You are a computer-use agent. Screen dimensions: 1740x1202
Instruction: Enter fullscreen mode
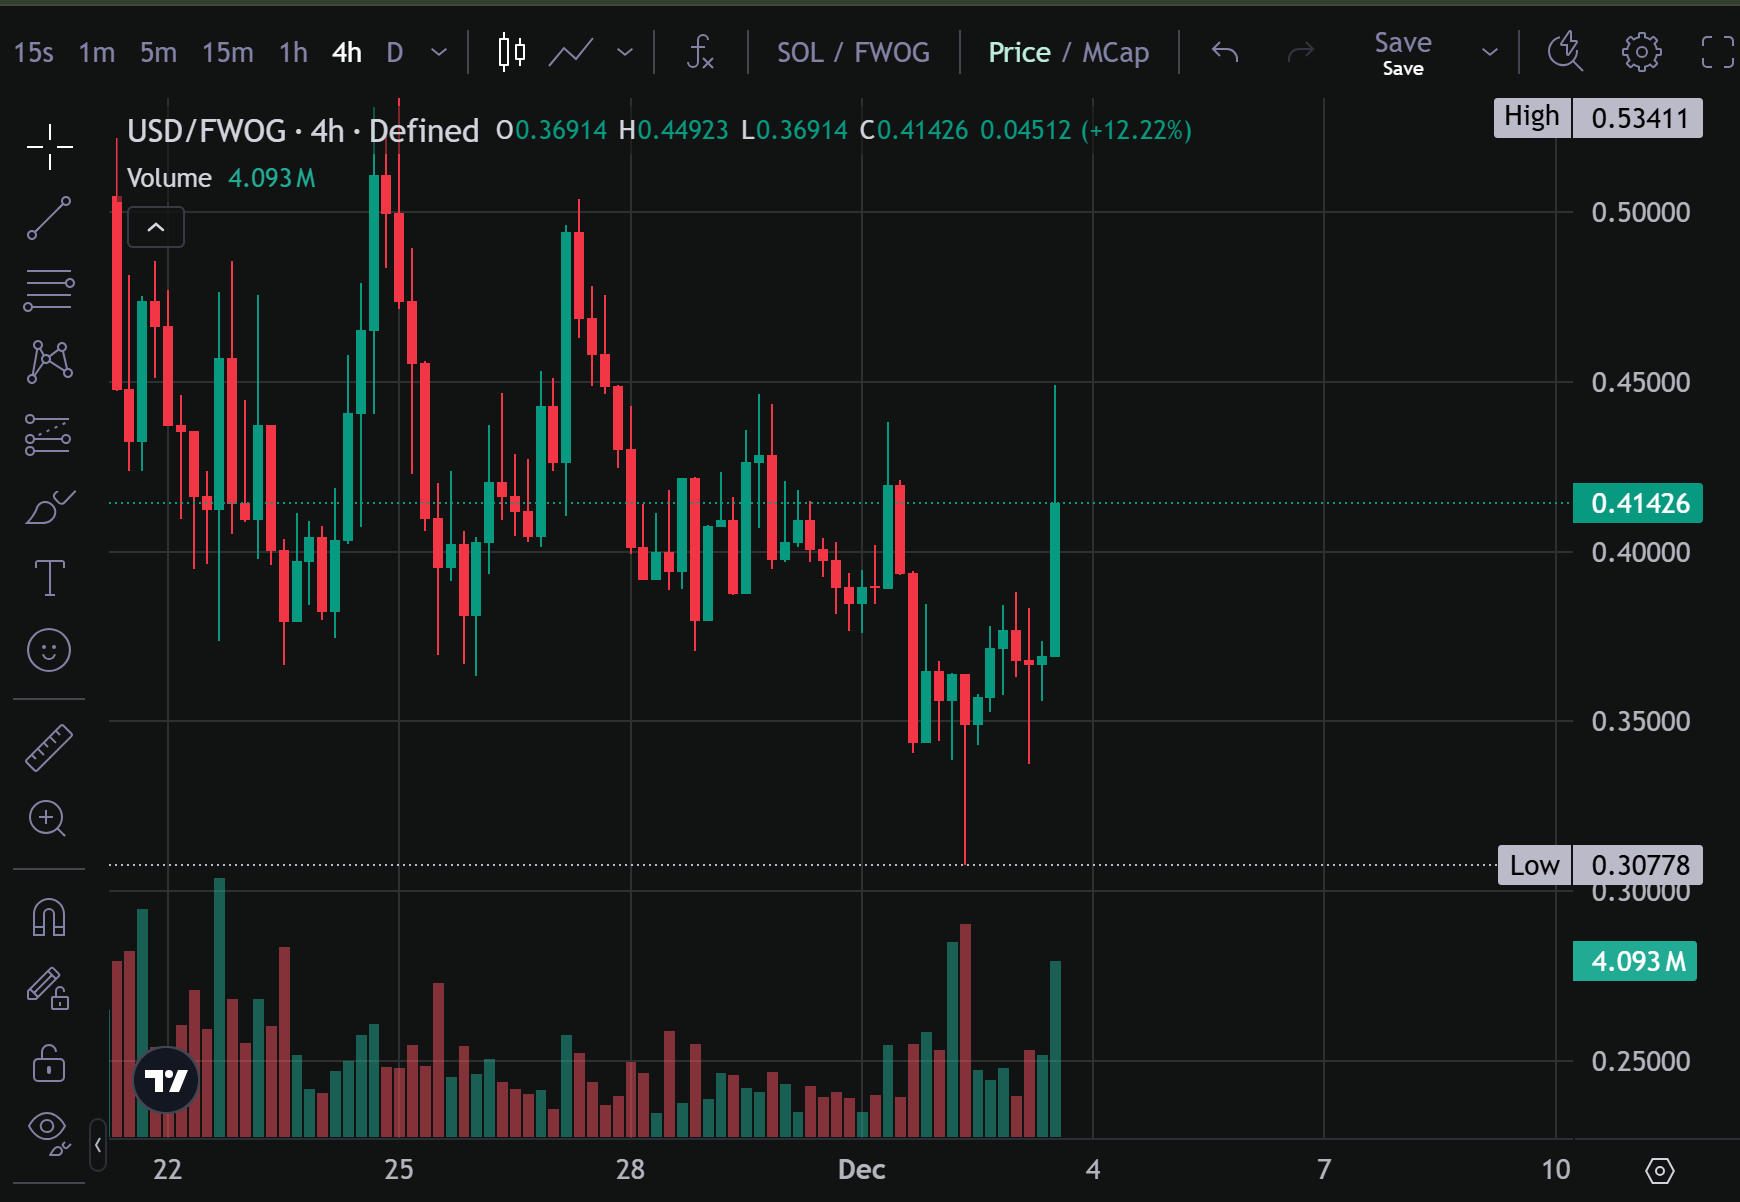1716,52
